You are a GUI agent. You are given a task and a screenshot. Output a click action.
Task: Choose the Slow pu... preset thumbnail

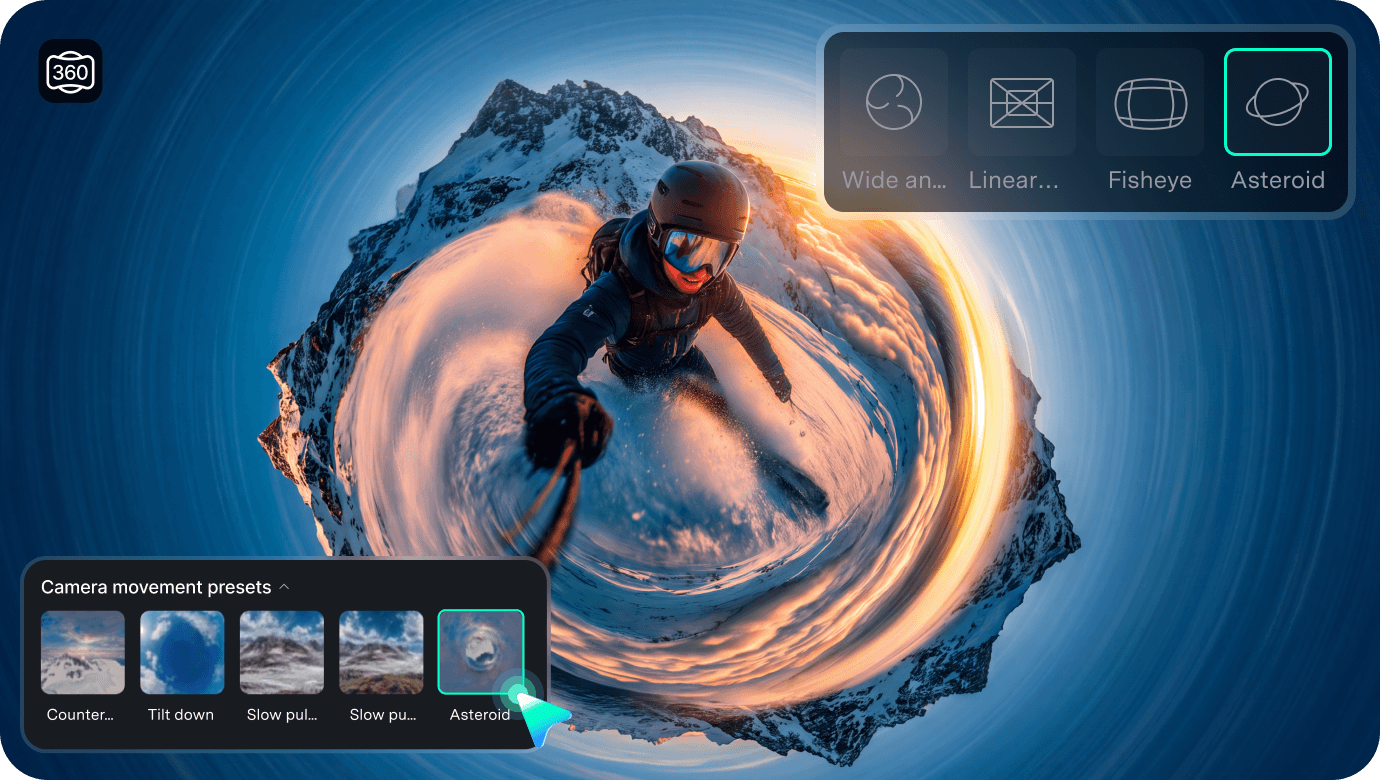coord(381,652)
